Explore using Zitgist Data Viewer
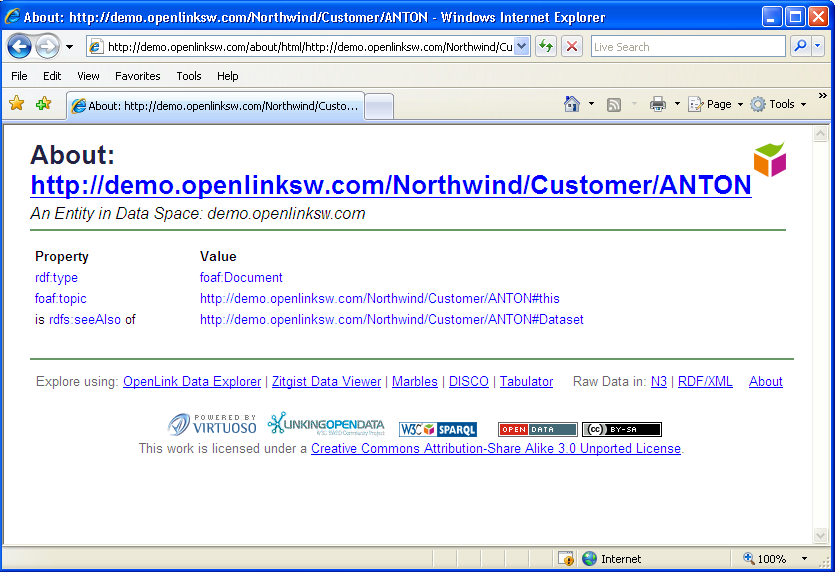Image resolution: width=835 pixels, height=572 pixels. [326, 381]
